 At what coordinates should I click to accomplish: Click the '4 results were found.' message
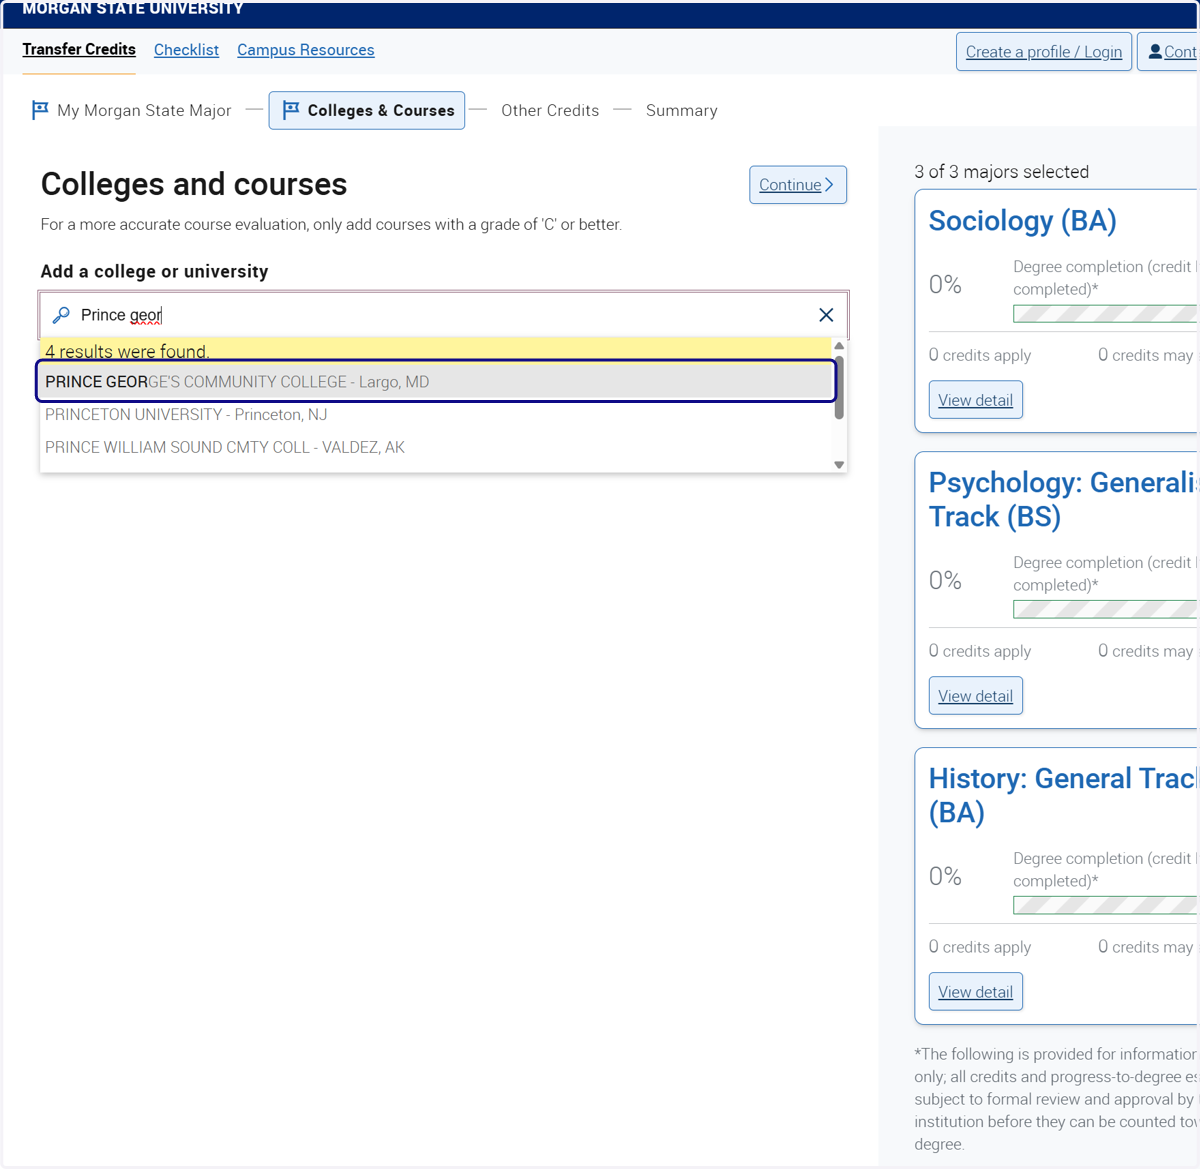(x=127, y=351)
